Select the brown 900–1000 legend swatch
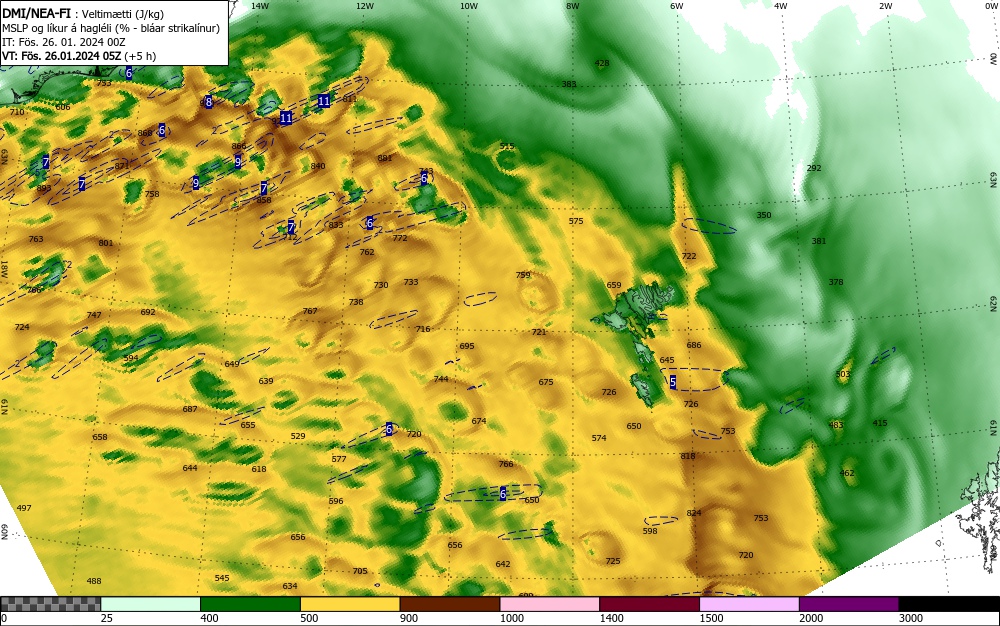 [x=450, y=604]
